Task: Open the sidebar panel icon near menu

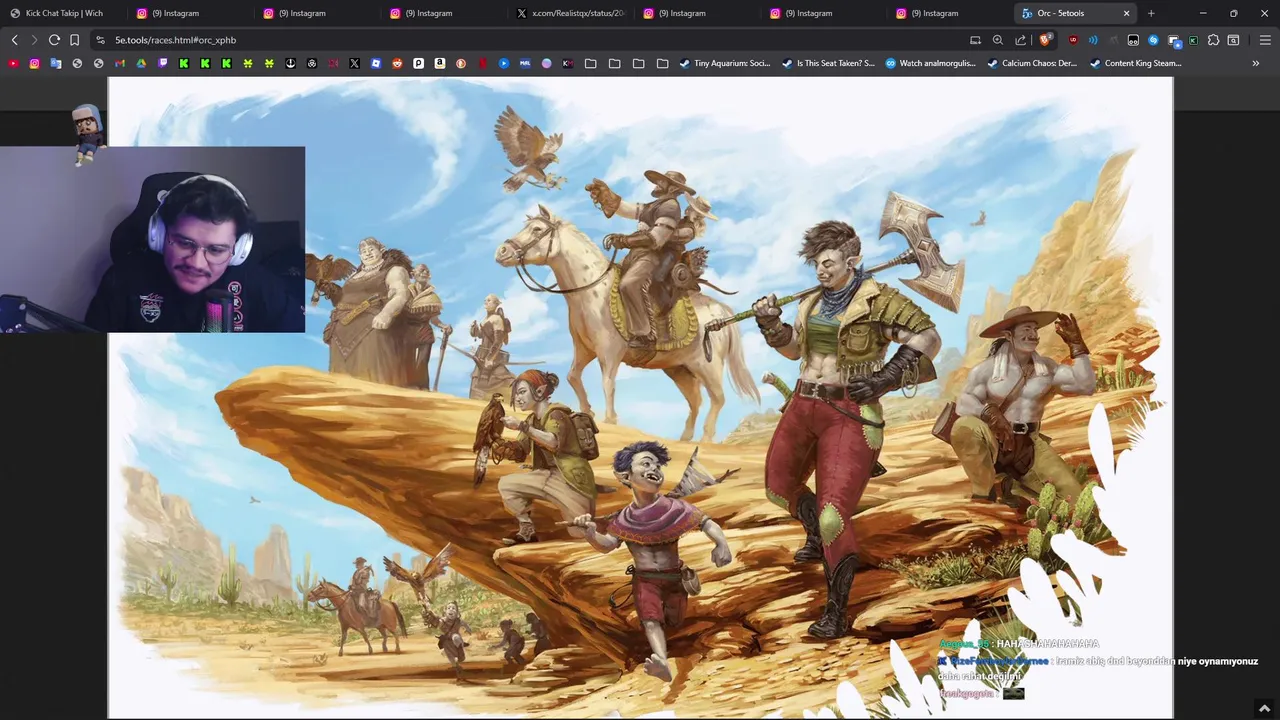Action: coord(1233,40)
